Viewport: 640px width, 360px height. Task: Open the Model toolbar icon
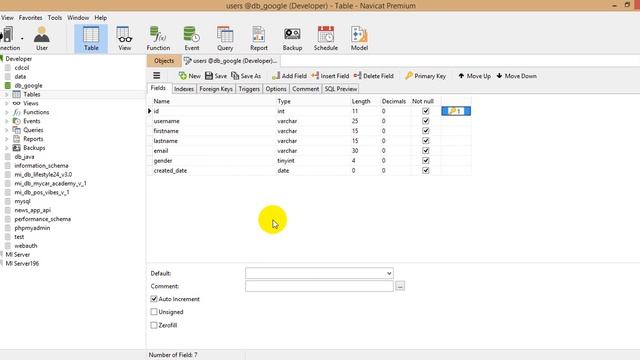pos(359,38)
